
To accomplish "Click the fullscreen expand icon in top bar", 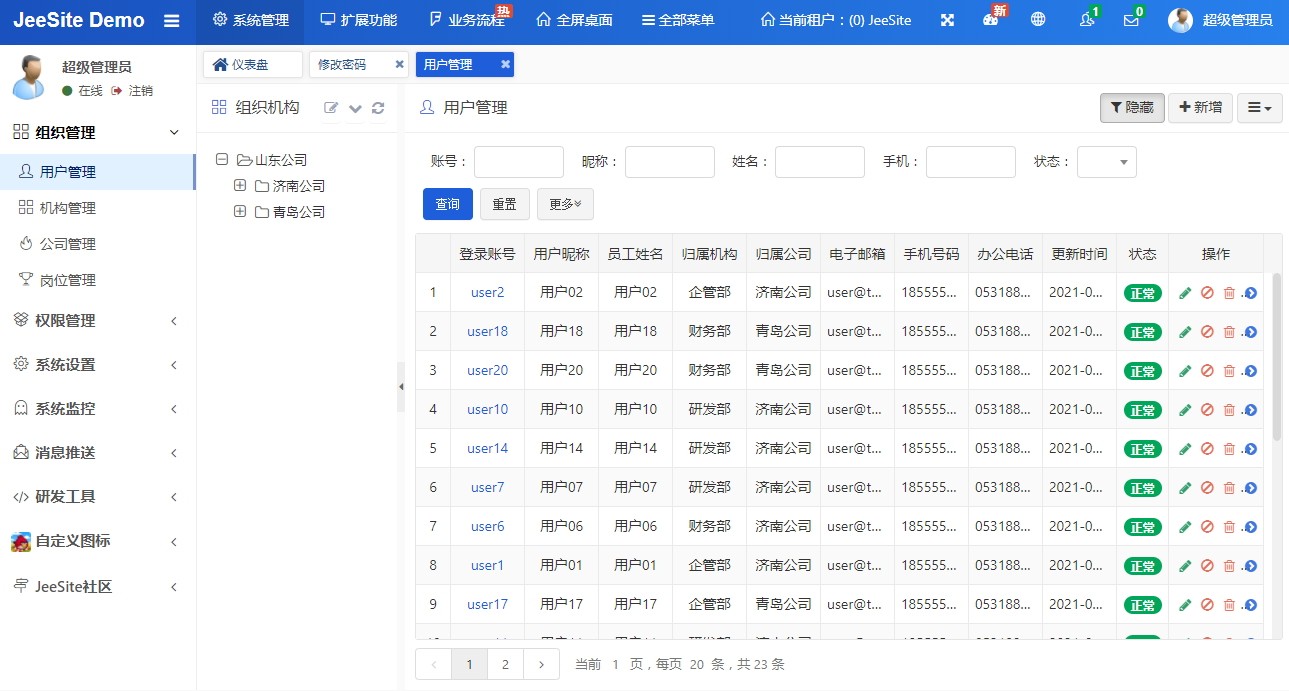I will (947, 20).
